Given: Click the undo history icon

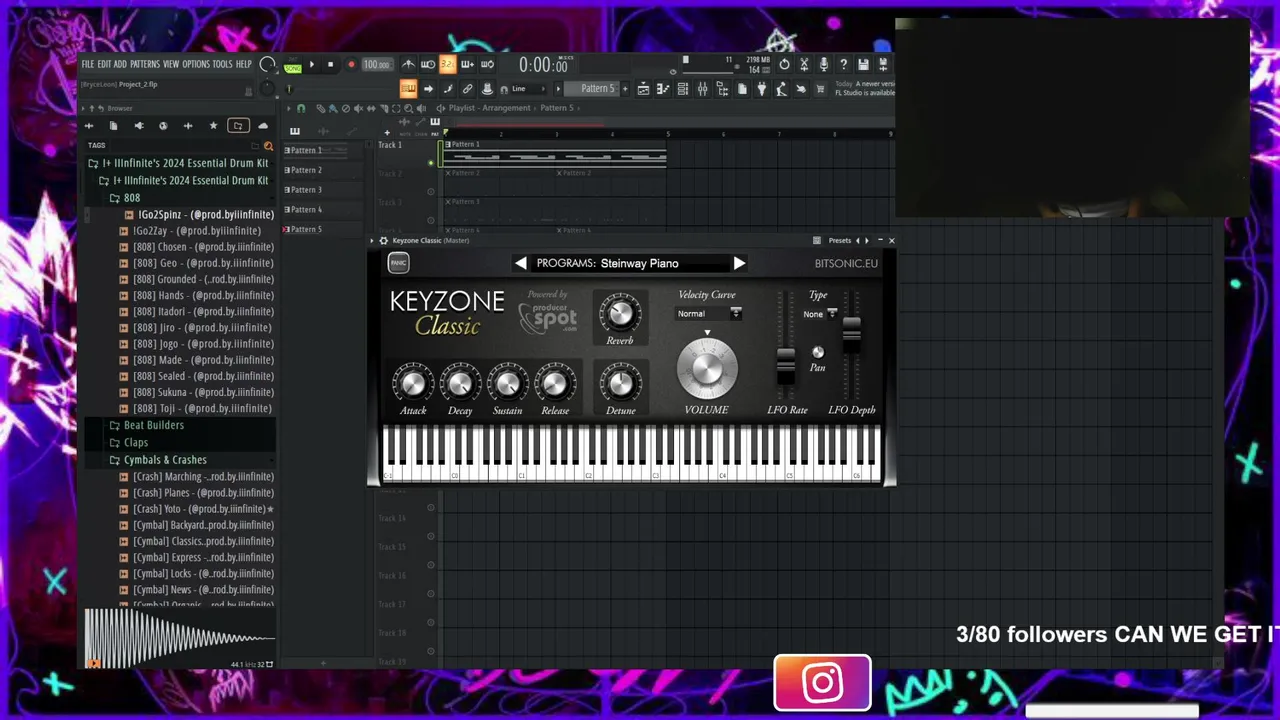Looking at the screenshot, I should (x=784, y=64).
